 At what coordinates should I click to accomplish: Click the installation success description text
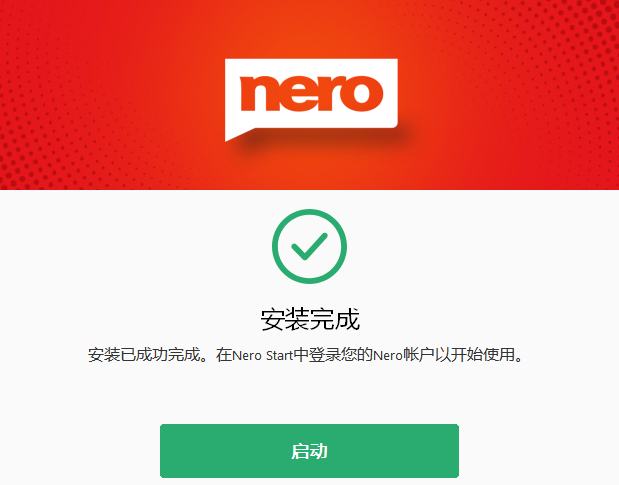click(305, 355)
